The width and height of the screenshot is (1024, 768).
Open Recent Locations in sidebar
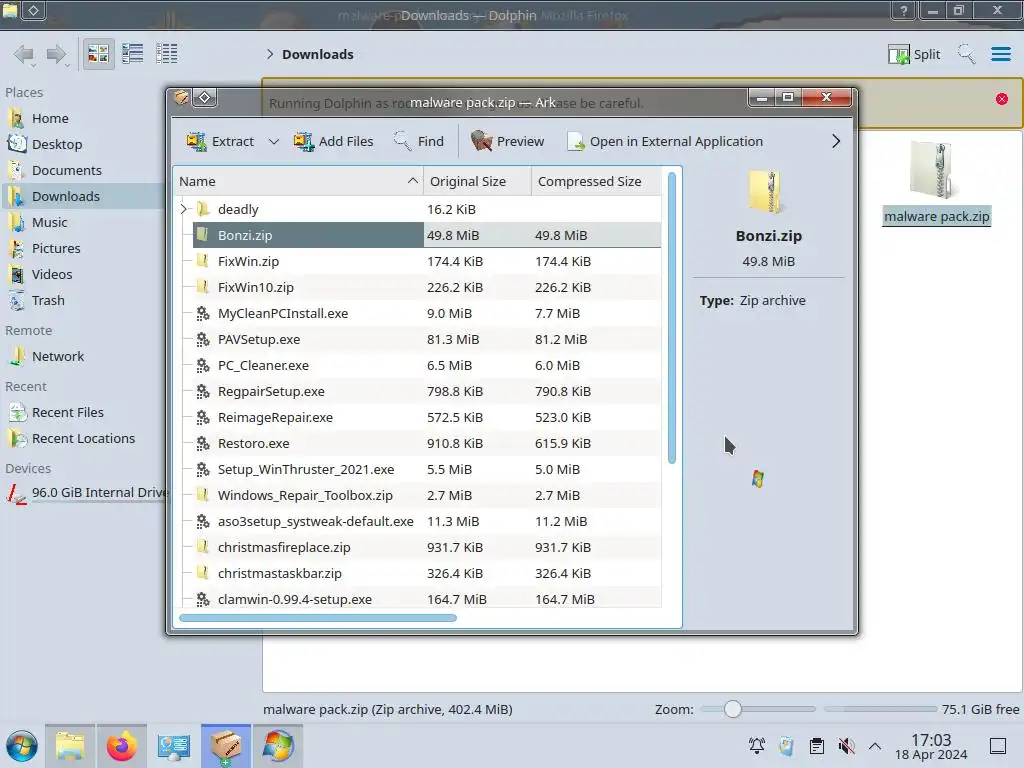pos(84,439)
